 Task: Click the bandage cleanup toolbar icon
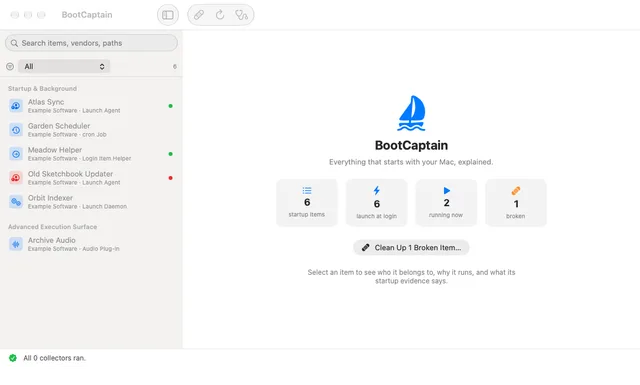click(199, 15)
